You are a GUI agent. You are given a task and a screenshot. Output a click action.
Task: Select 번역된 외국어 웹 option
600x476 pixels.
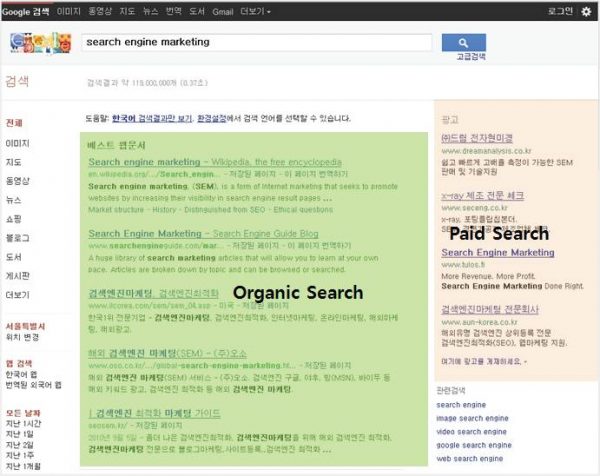(33, 385)
